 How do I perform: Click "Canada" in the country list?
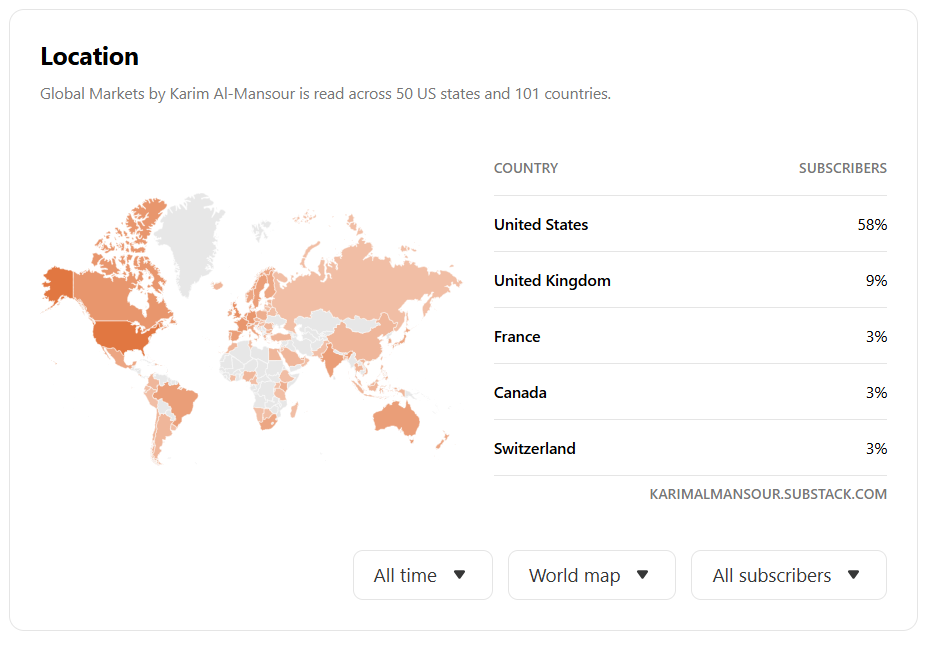pos(520,392)
